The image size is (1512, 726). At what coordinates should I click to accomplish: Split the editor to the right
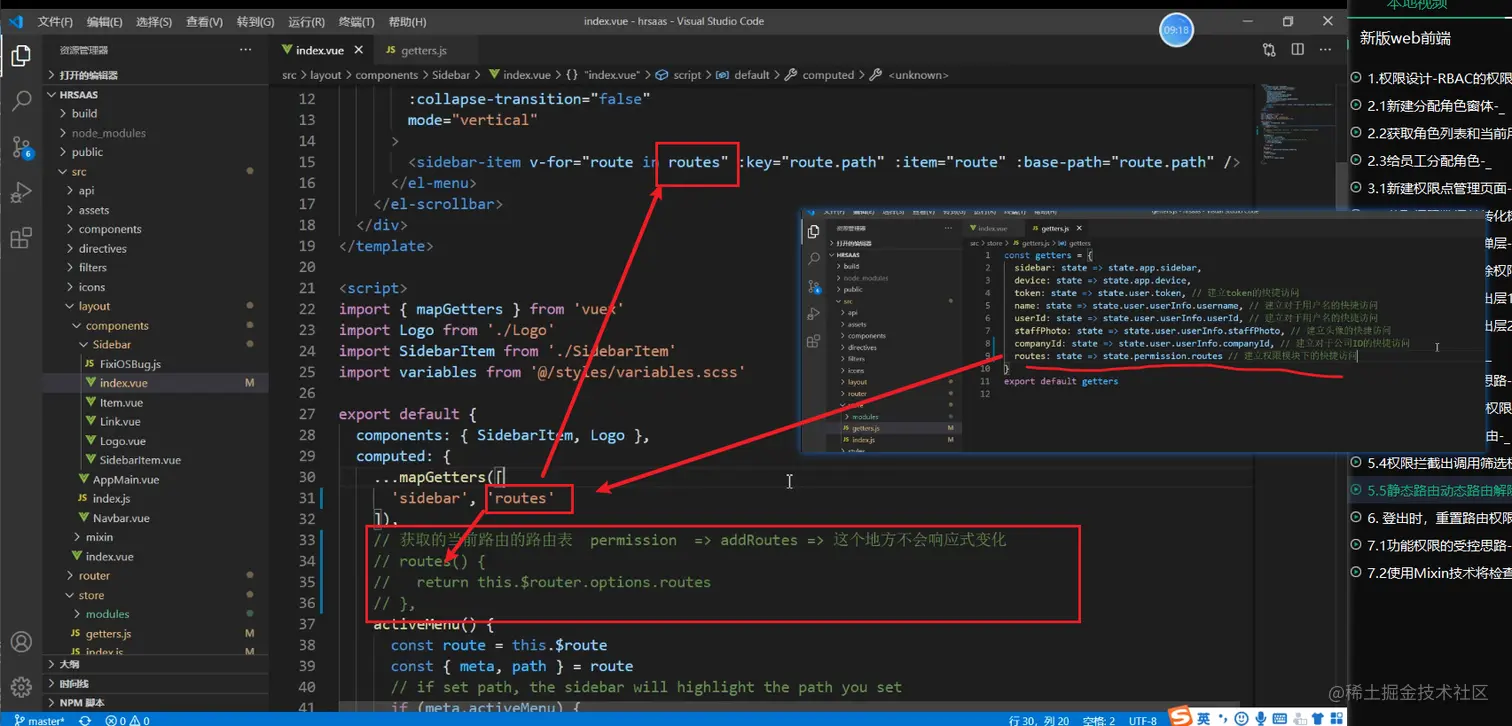point(1298,50)
